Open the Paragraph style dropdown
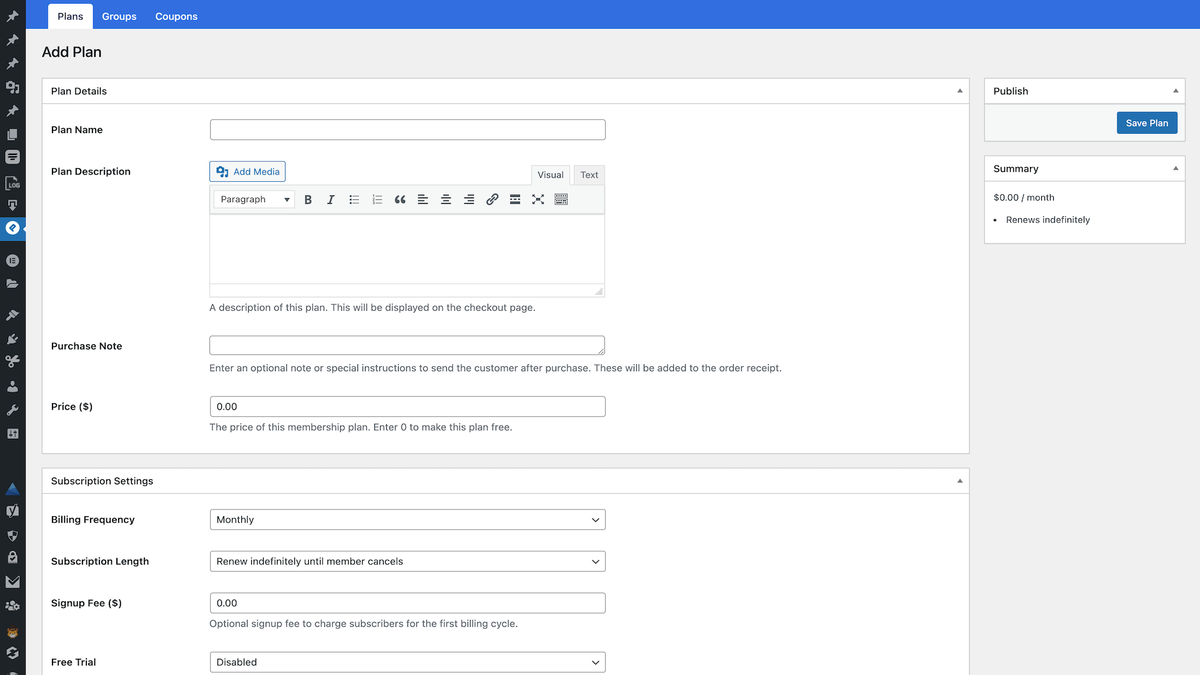The height and width of the screenshot is (675, 1200). tap(253, 199)
